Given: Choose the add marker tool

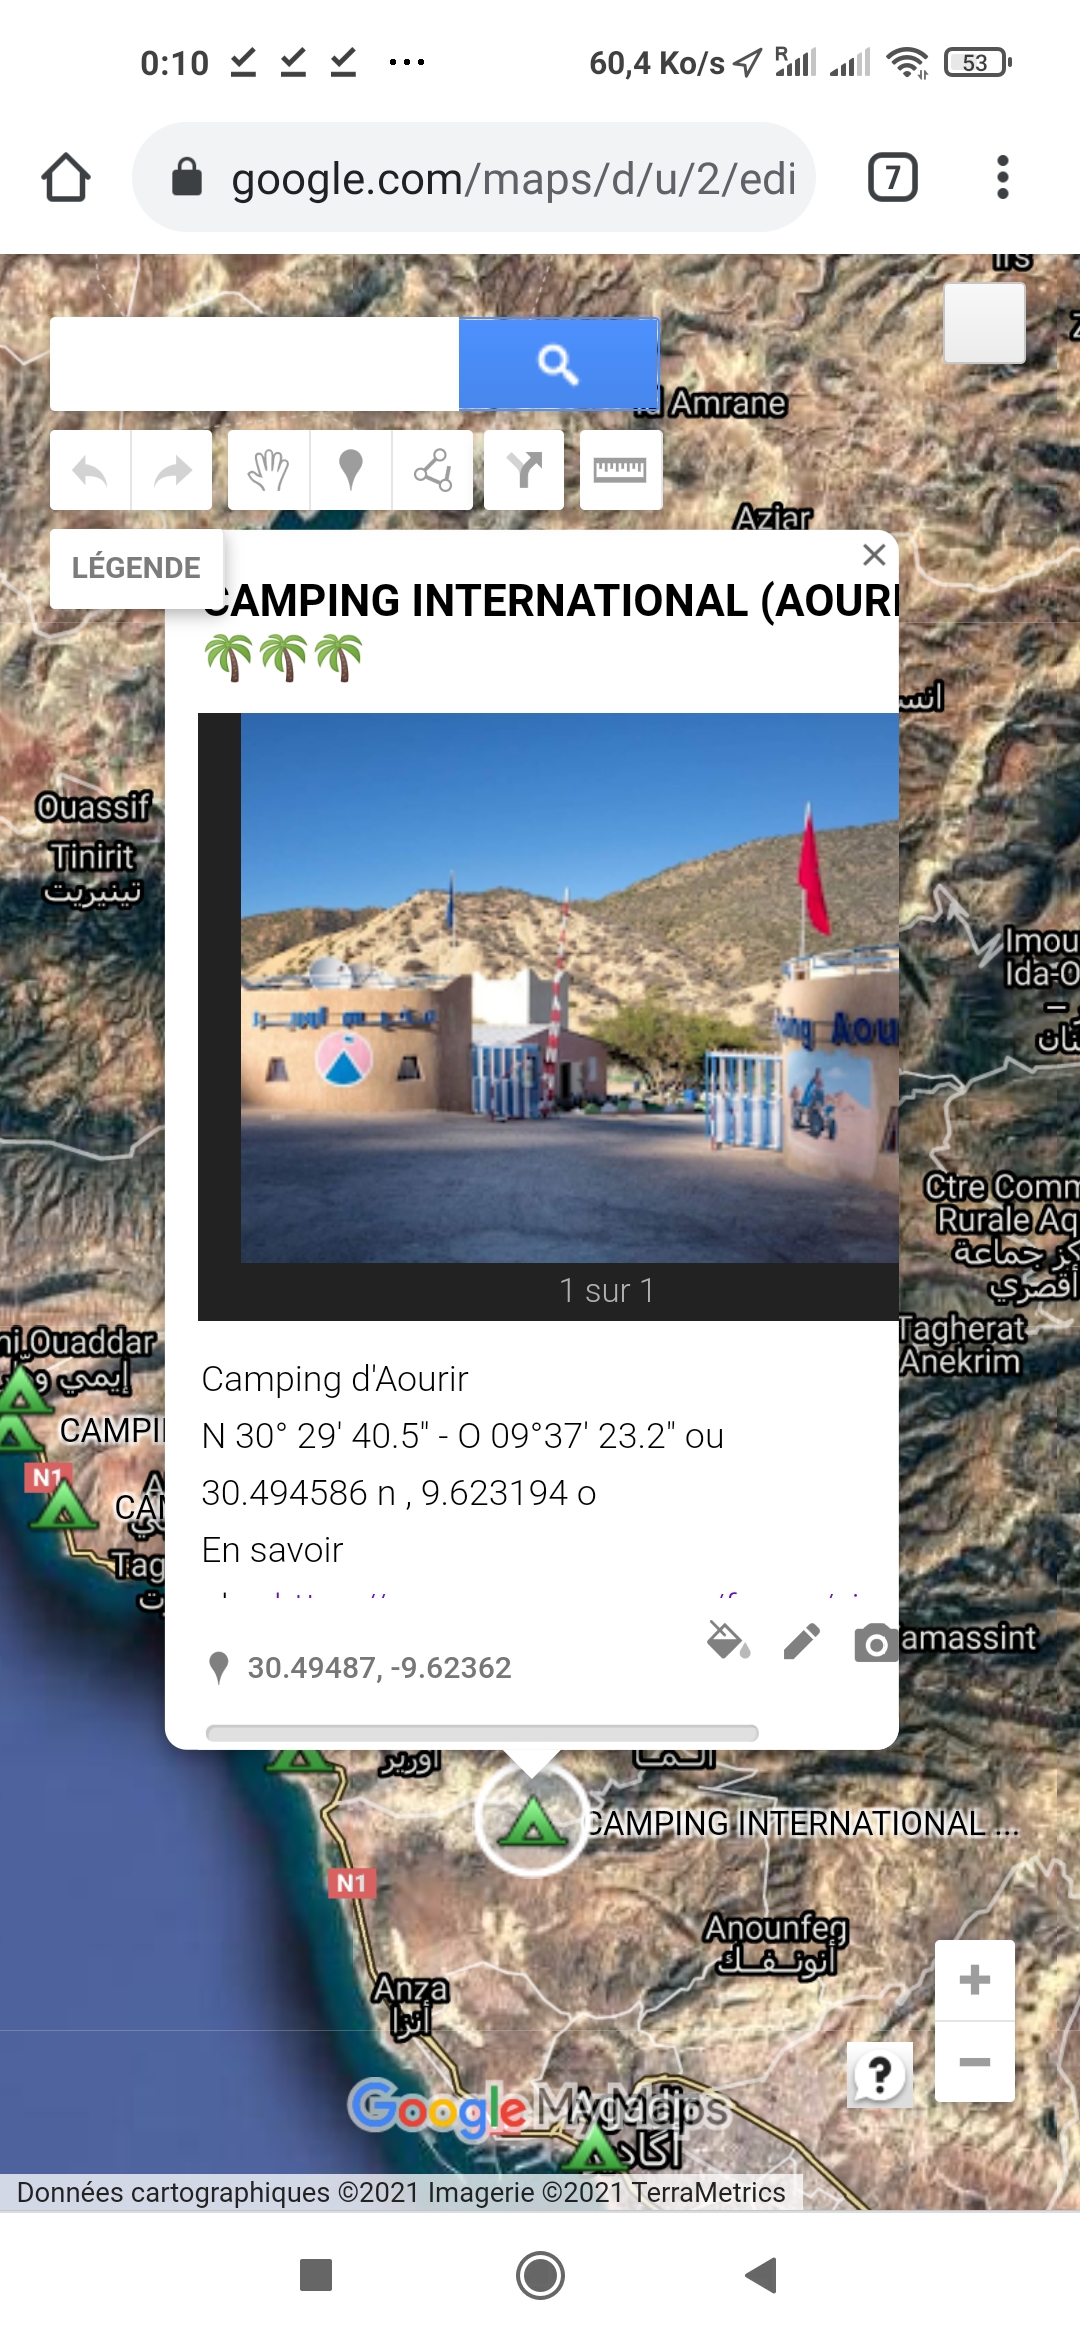Looking at the screenshot, I should pyautogui.click(x=350, y=470).
